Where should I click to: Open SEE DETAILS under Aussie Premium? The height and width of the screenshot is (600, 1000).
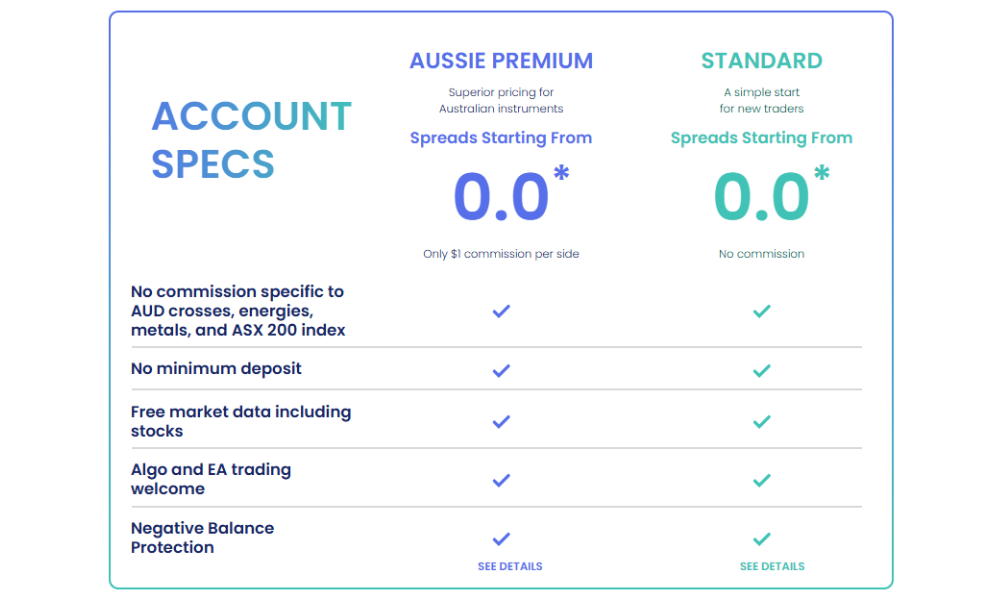point(510,566)
